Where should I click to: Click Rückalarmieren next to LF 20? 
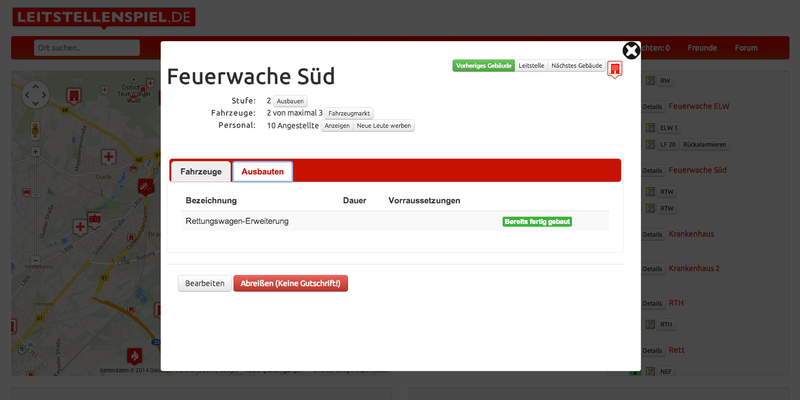(x=705, y=144)
